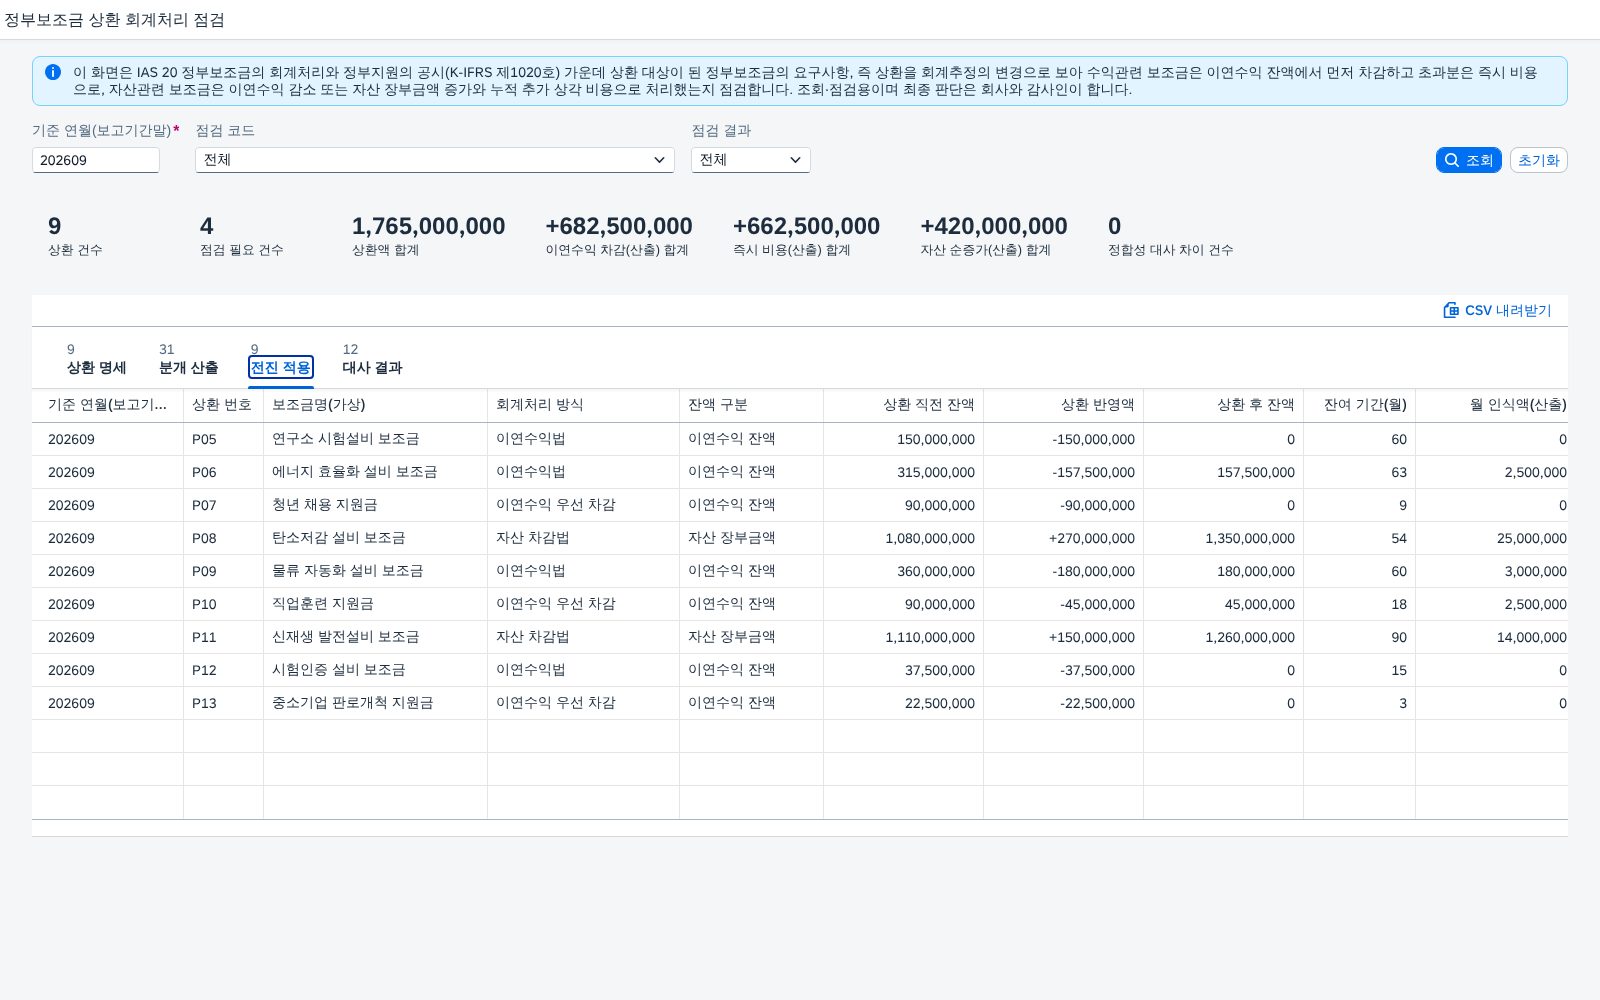
Task: Click the P09 상환 번호 cell
Action: (x=223, y=571)
